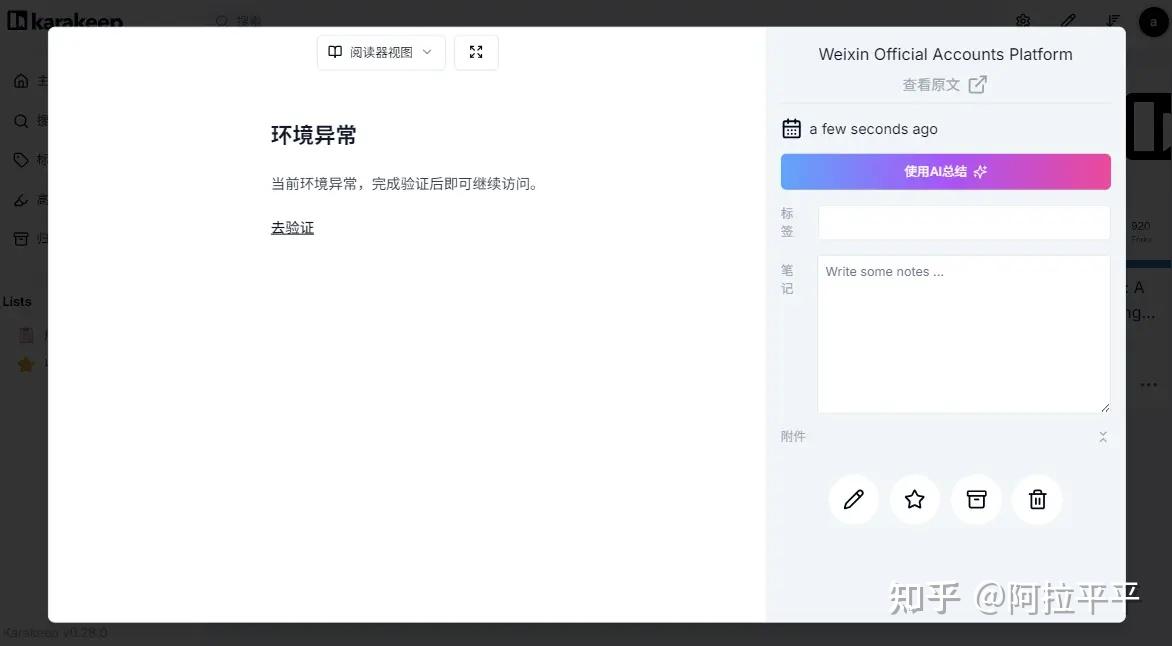This screenshot has width=1172, height=646.
Task: Collapse the 附件 attachments section chevron
Action: pyautogui.click(x=1103, y=436)
